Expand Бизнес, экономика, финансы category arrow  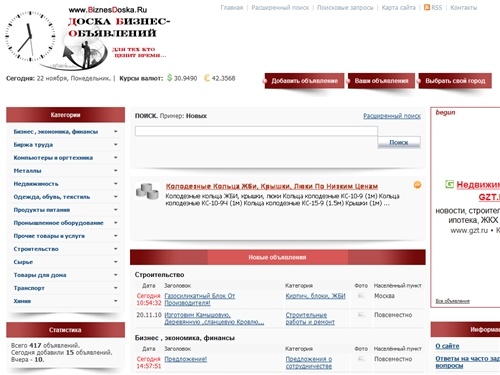115,132
